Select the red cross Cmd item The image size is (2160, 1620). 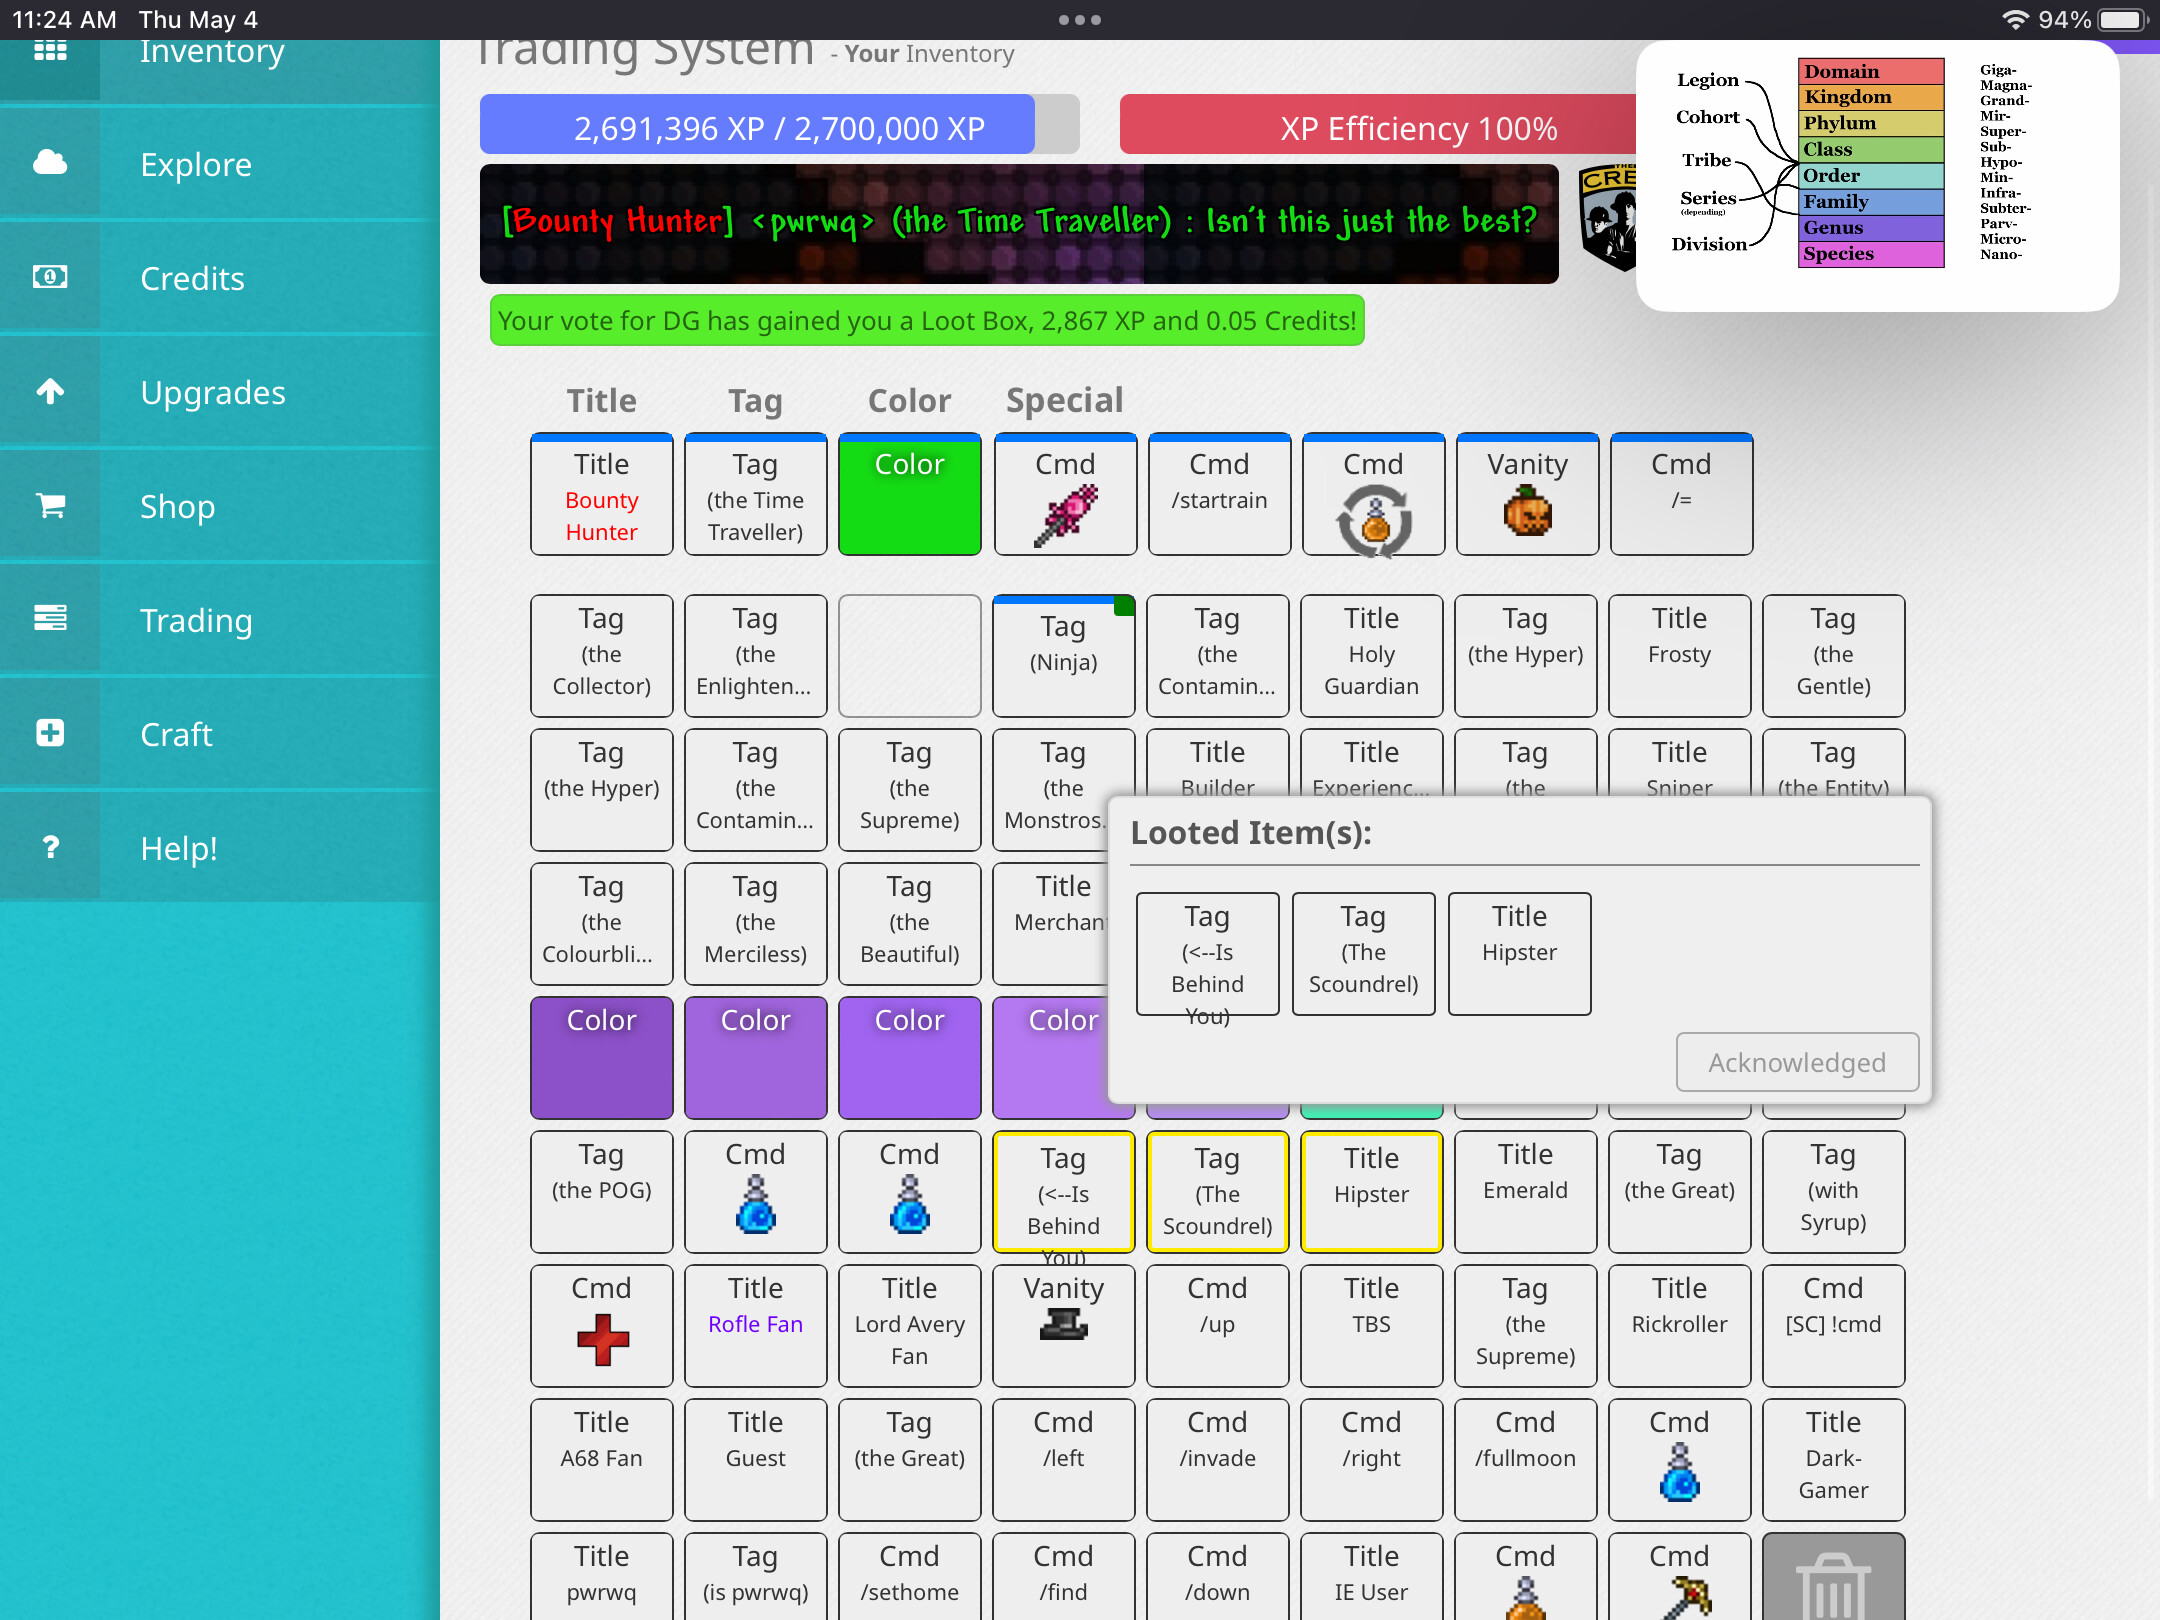602,1325
